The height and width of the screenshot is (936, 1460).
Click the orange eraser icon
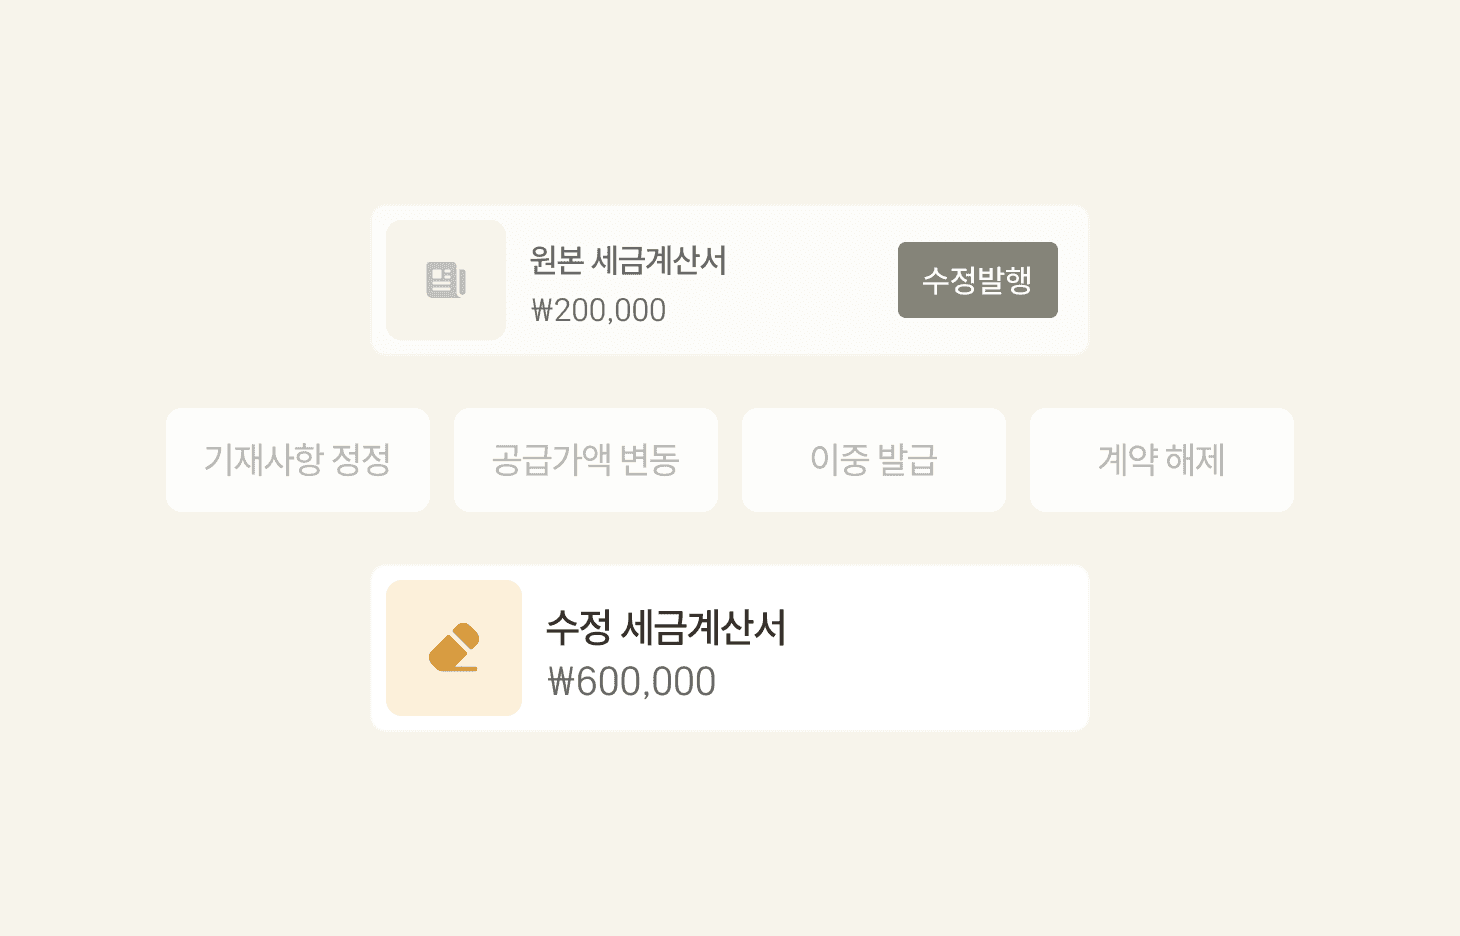[454, 648]
